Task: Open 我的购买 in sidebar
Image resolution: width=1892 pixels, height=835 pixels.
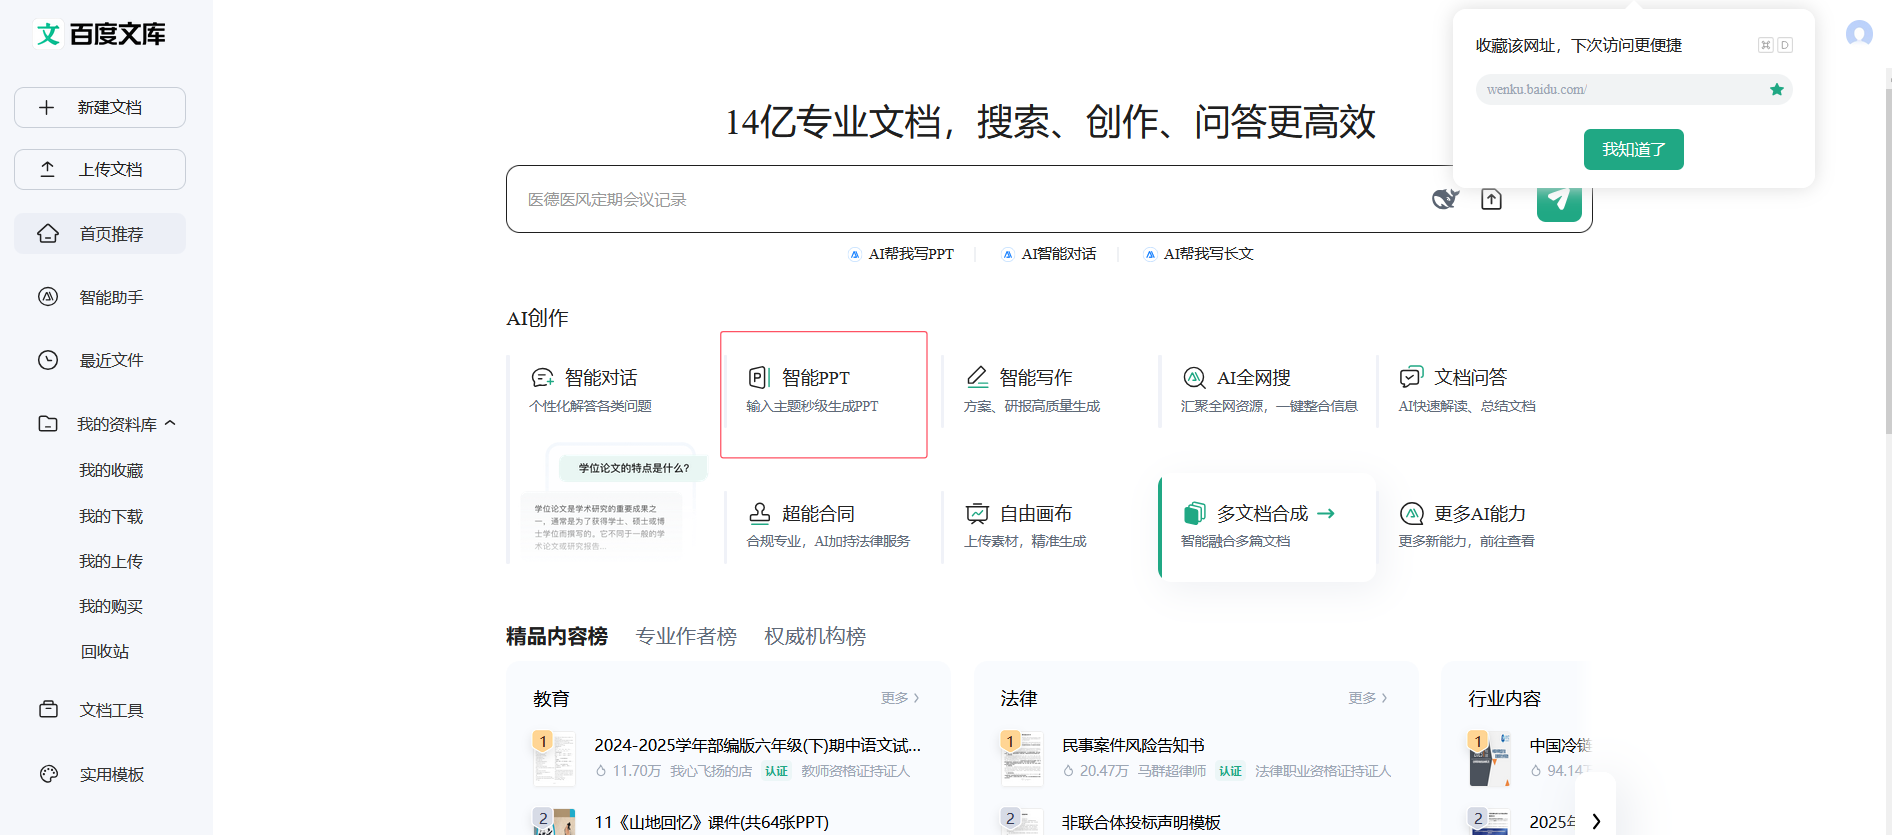Action: click(111, 606)
